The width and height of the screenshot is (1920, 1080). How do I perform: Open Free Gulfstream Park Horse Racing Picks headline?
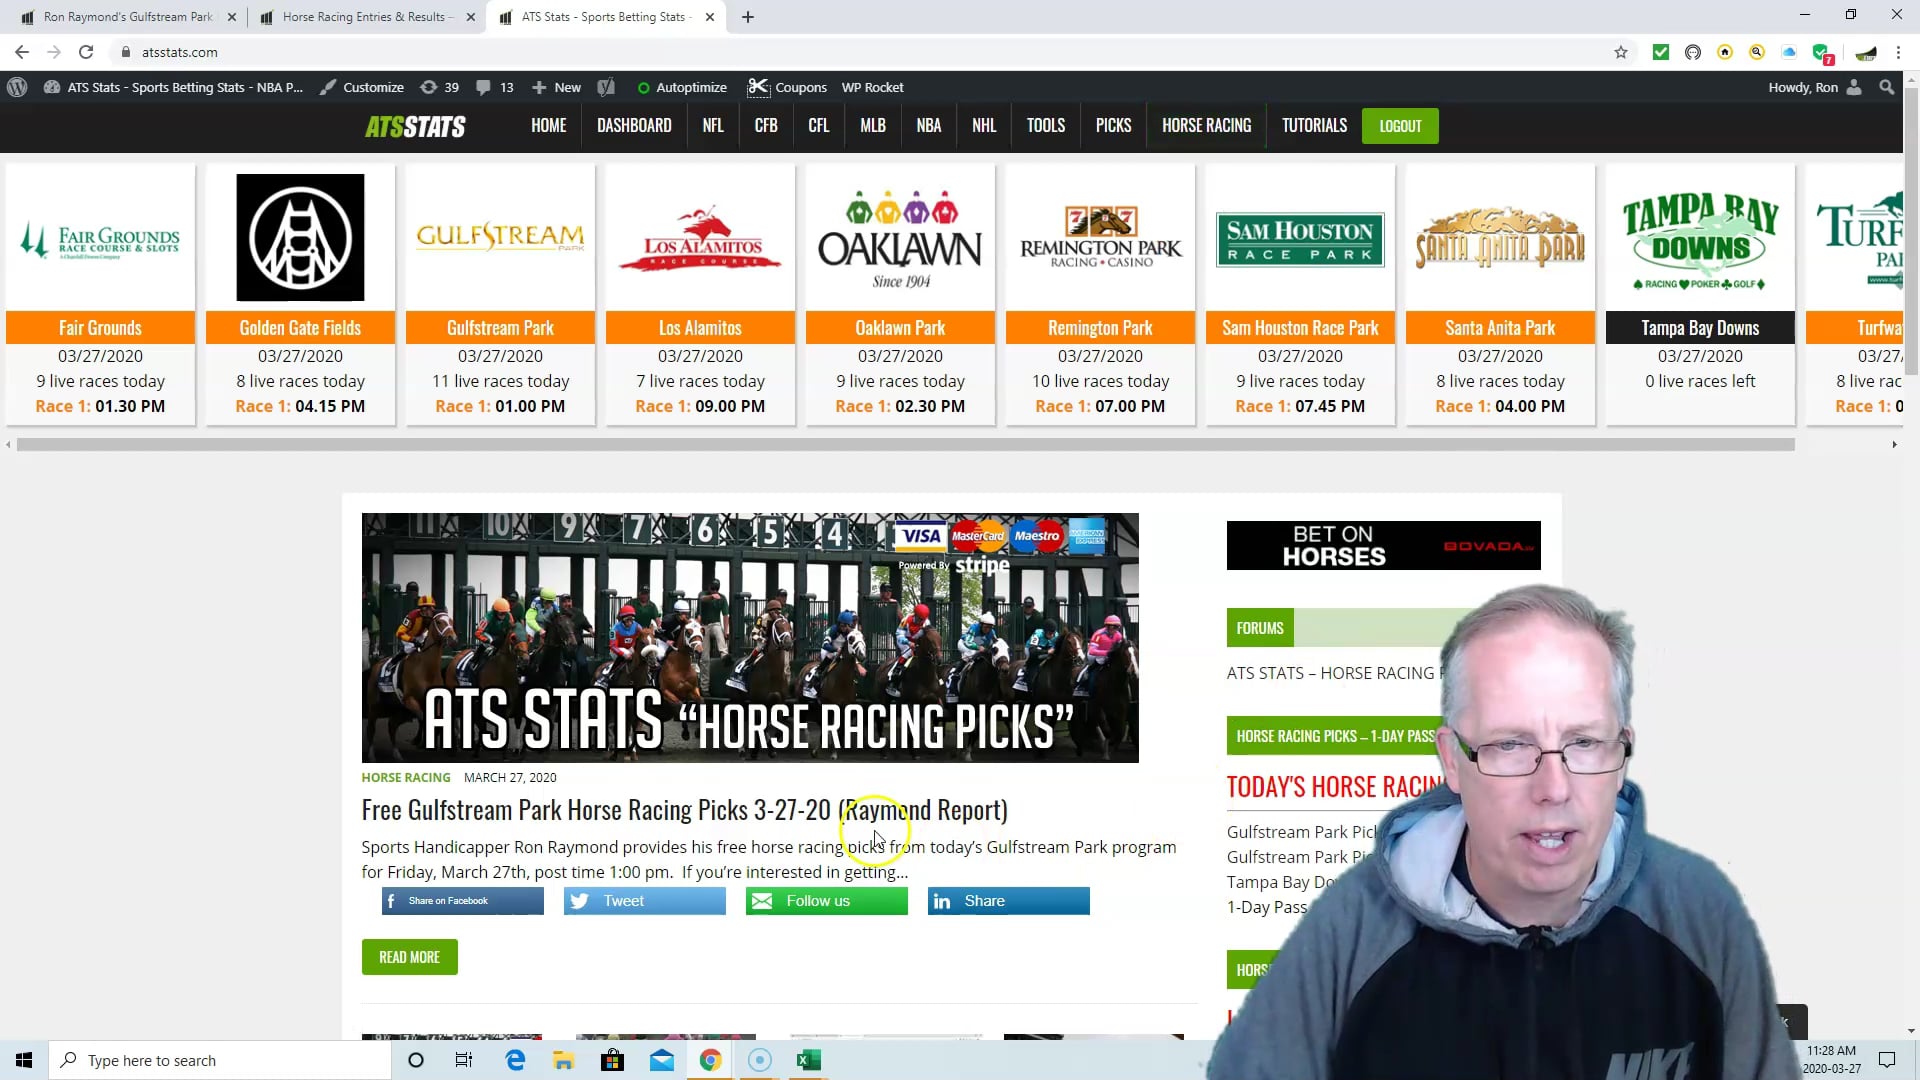(x=684, y=810)
